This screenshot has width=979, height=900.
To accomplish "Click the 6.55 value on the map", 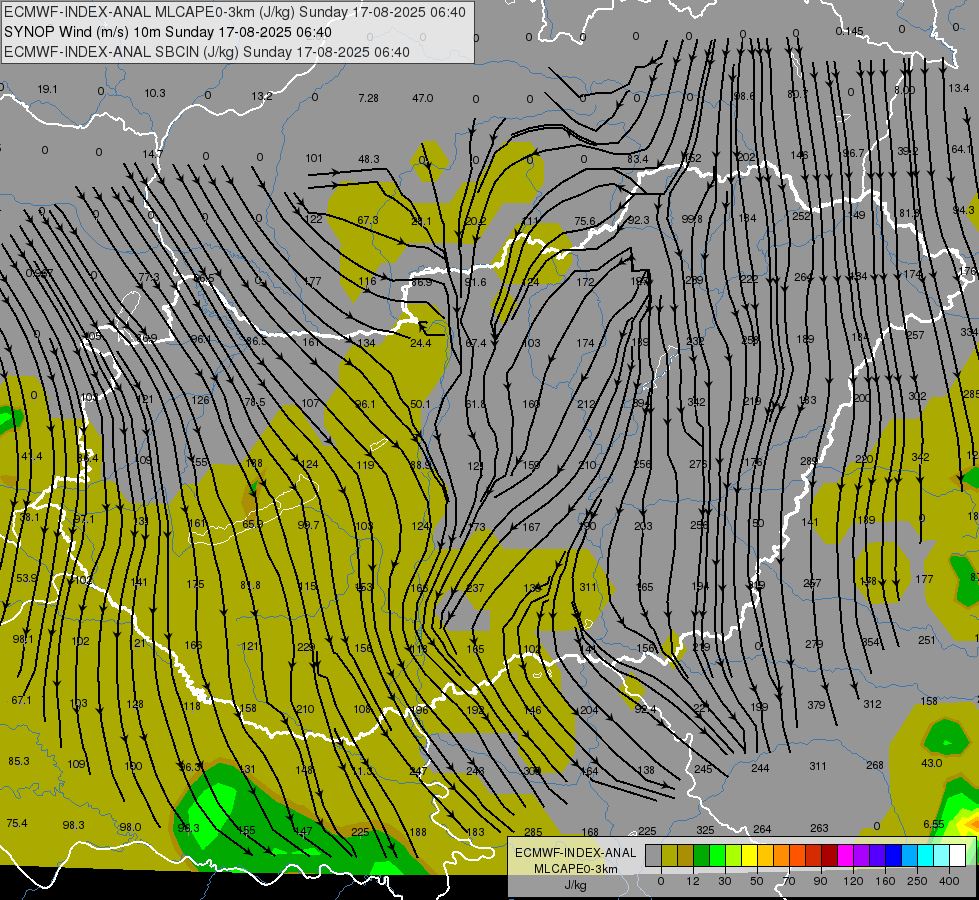I will 933,824.
